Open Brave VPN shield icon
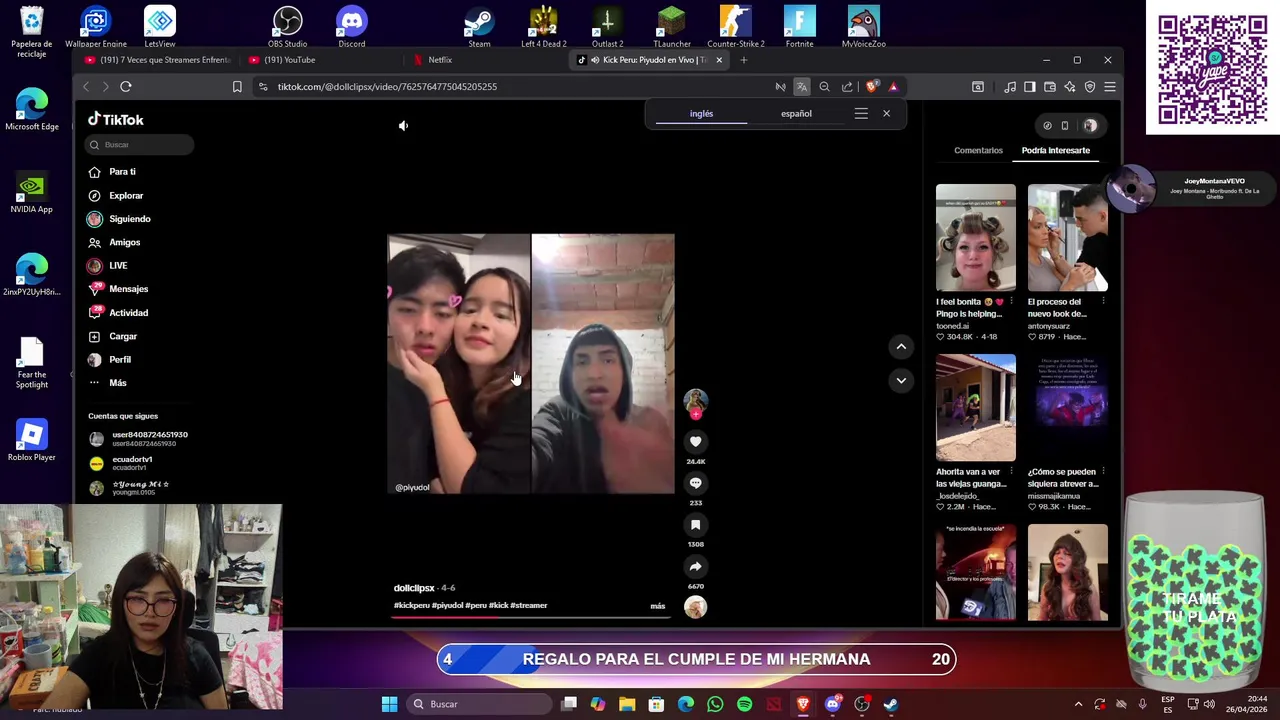Screen dimensions: 1280x720 coord(1090,87)
